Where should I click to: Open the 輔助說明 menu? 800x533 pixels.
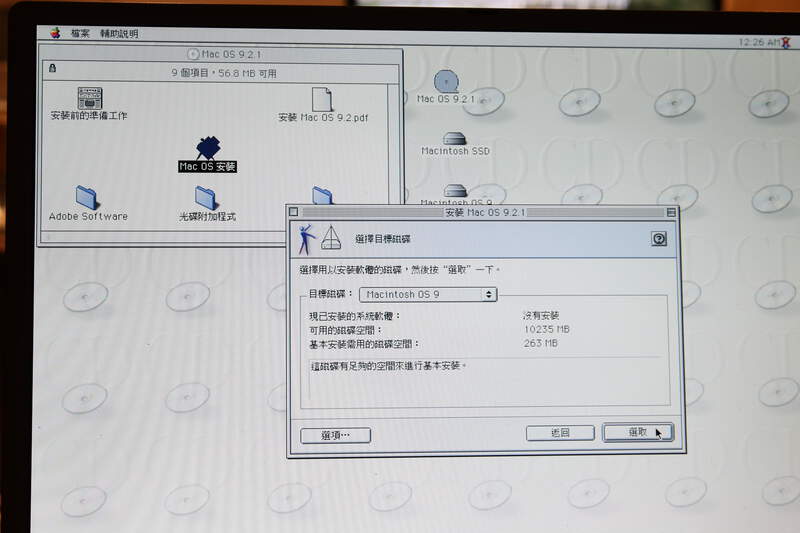(x=119, y=34)
